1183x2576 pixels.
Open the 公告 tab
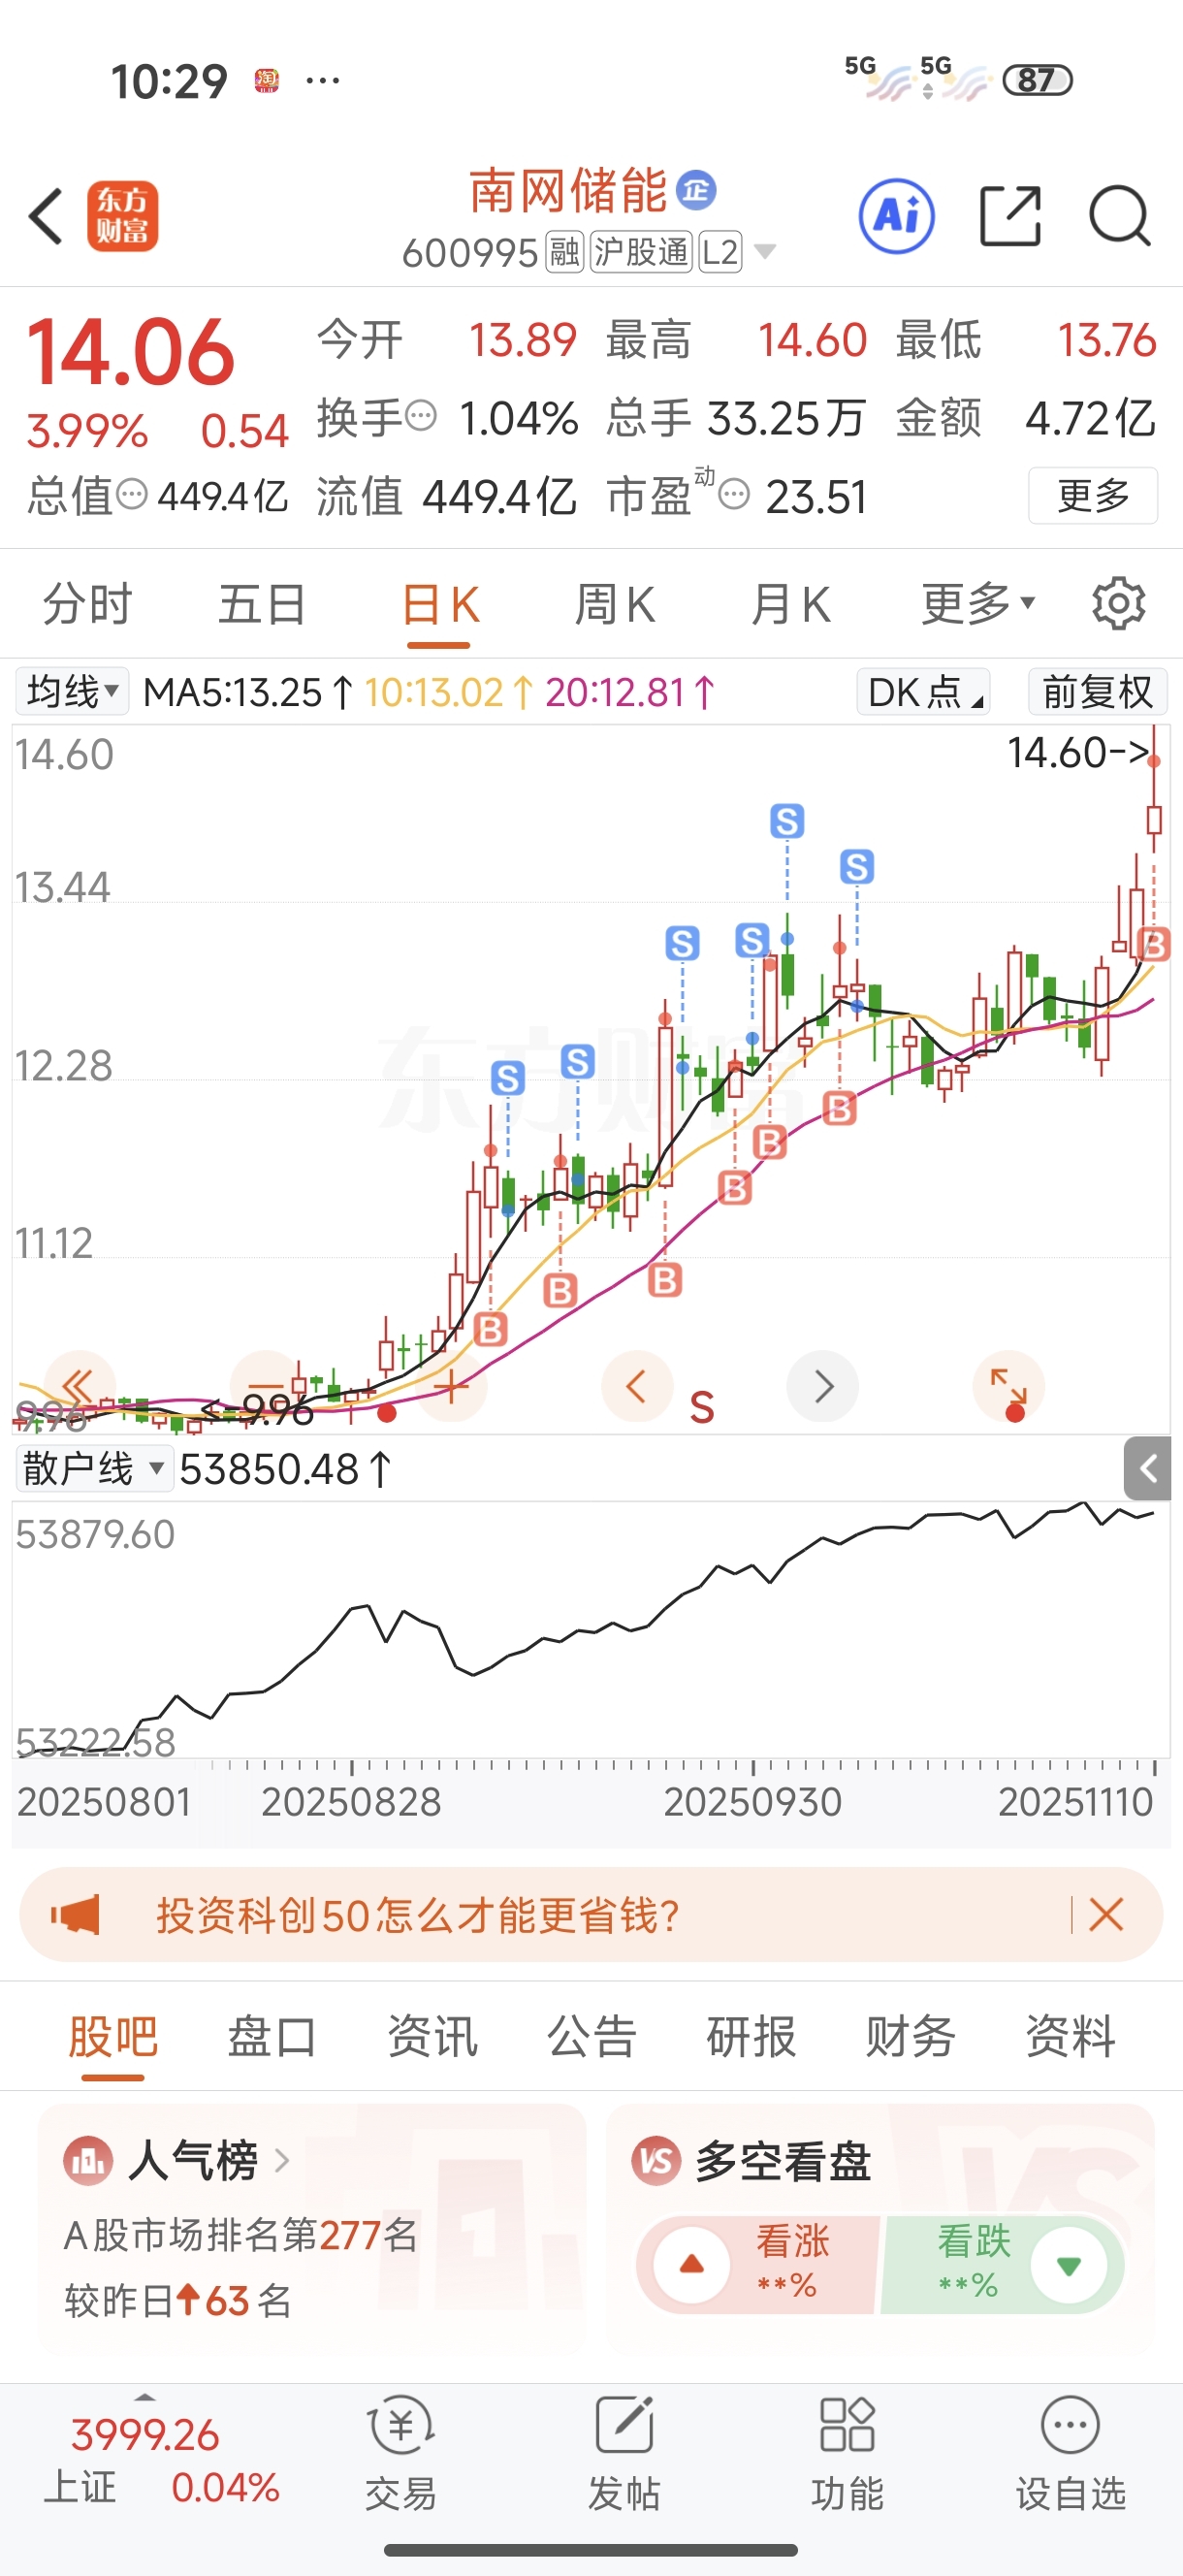click(592, 2037)
